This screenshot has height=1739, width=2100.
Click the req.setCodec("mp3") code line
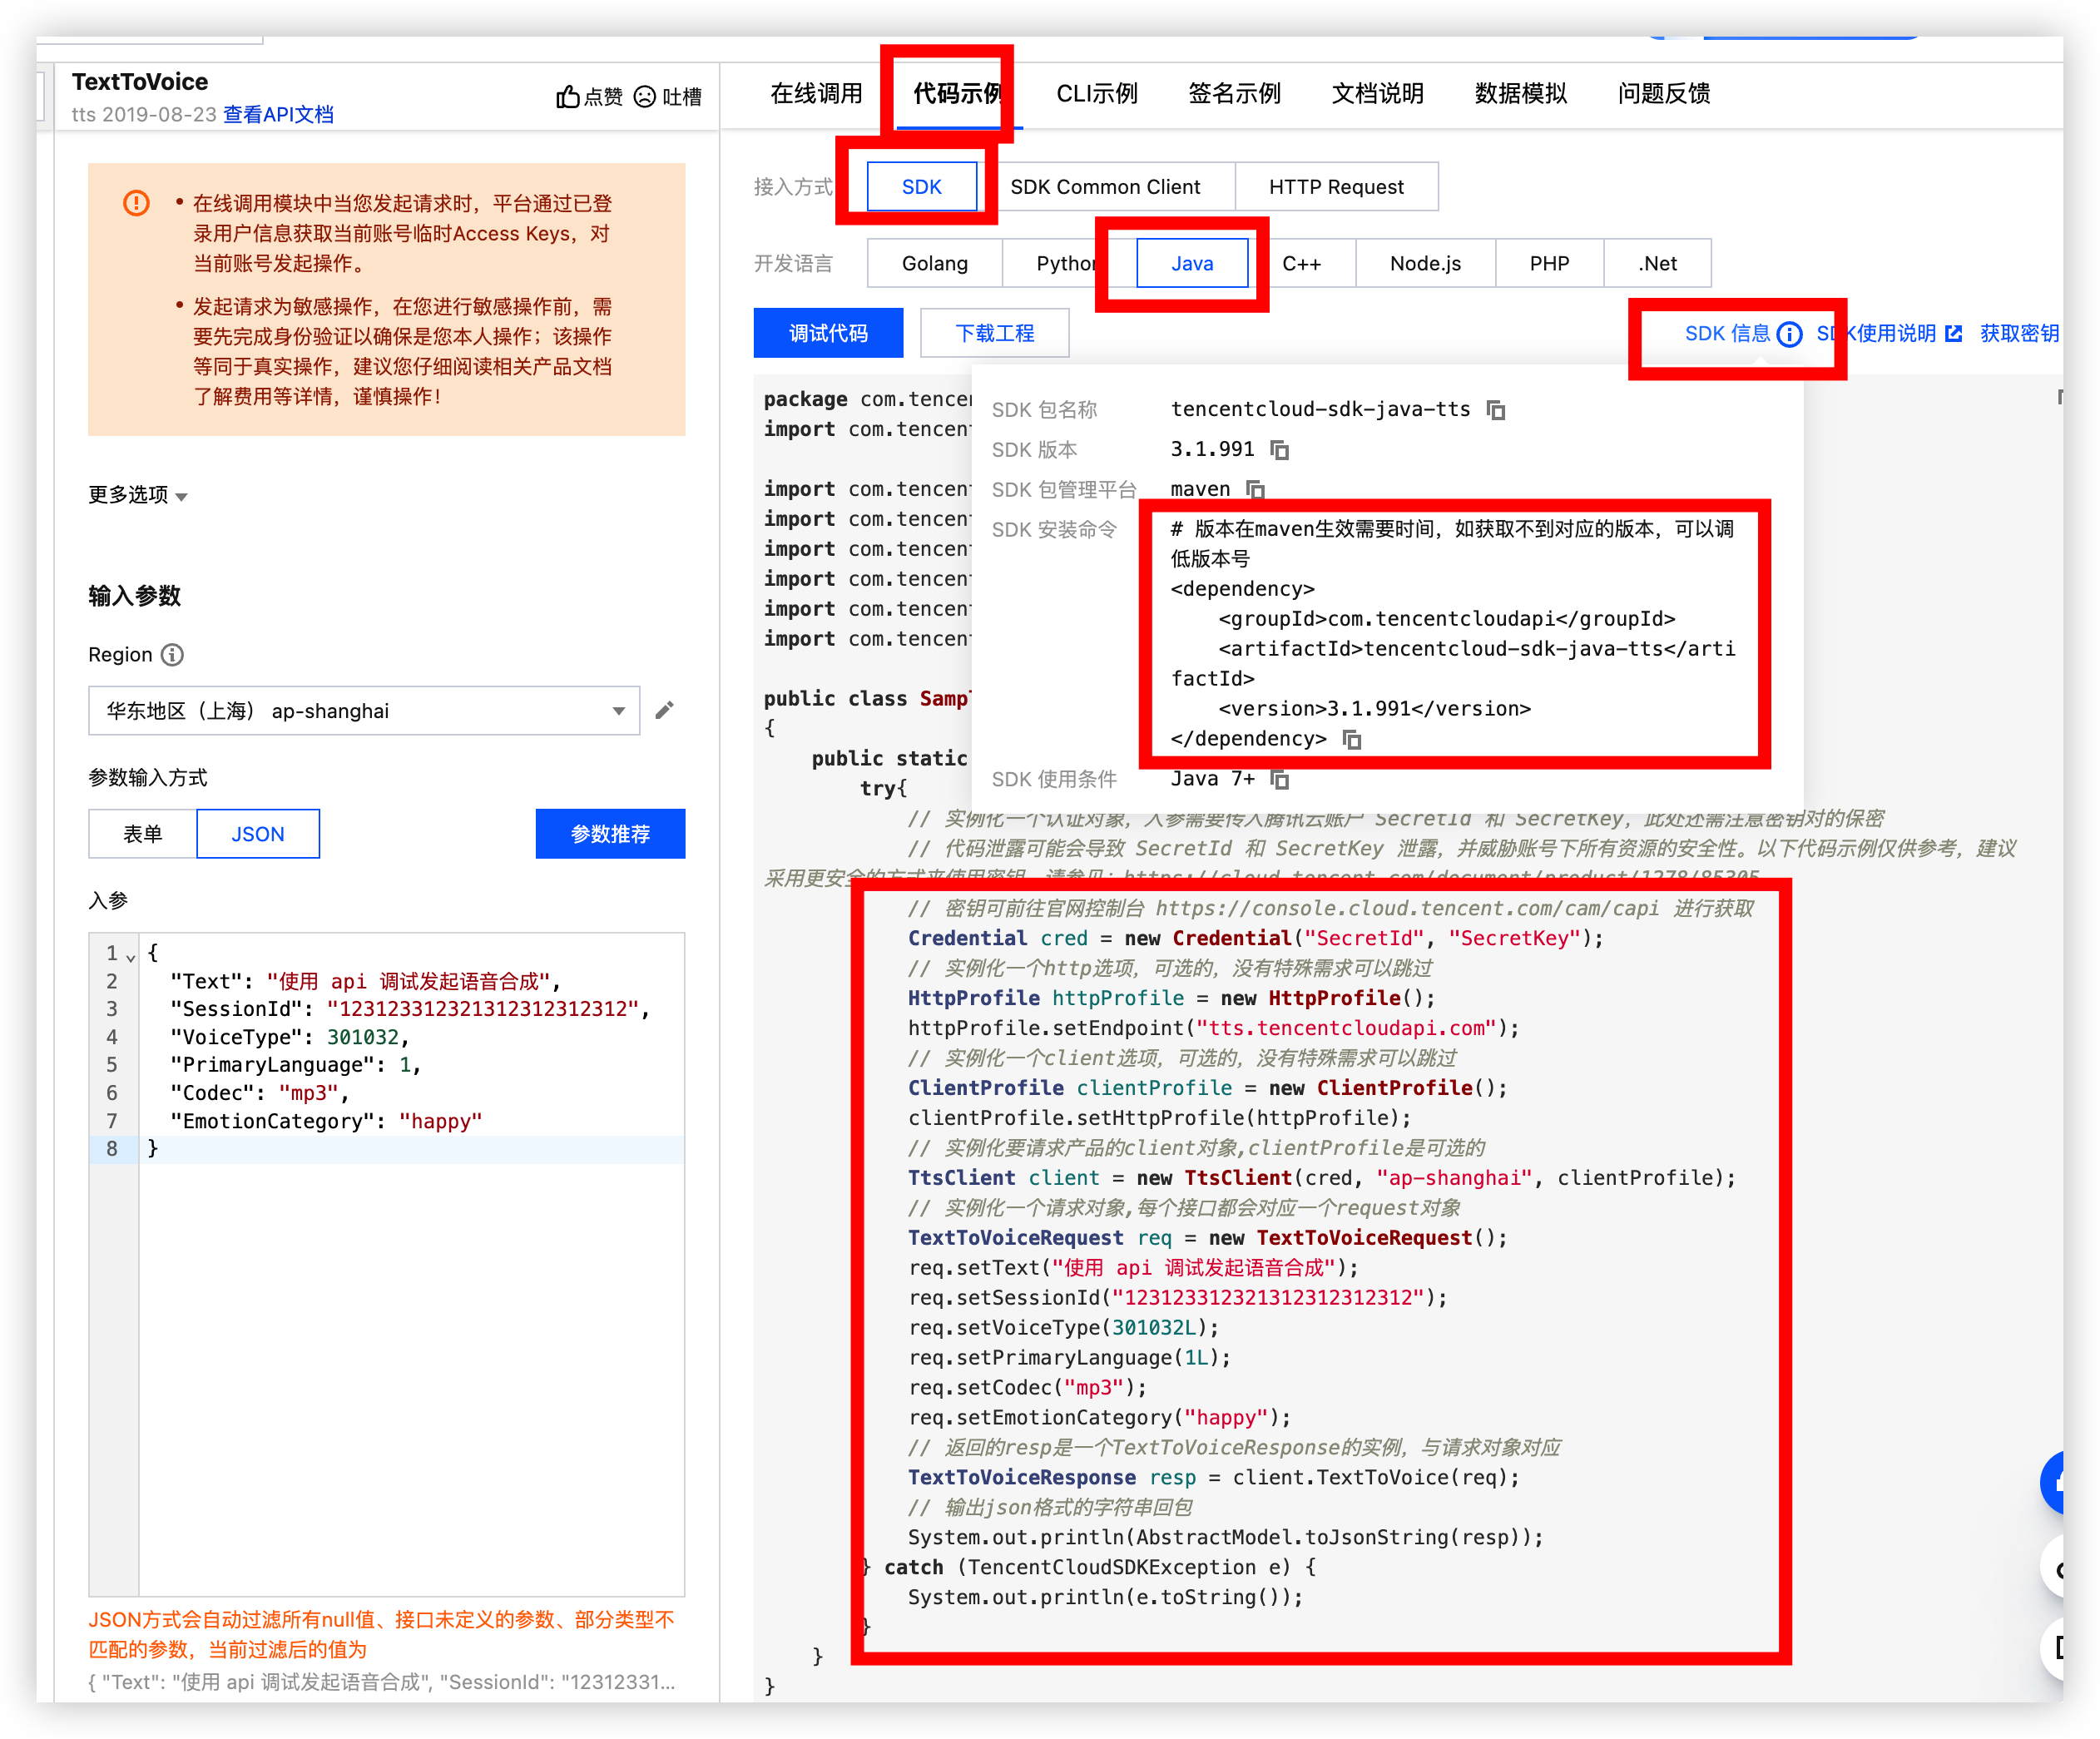[x=1027, y=1388]
